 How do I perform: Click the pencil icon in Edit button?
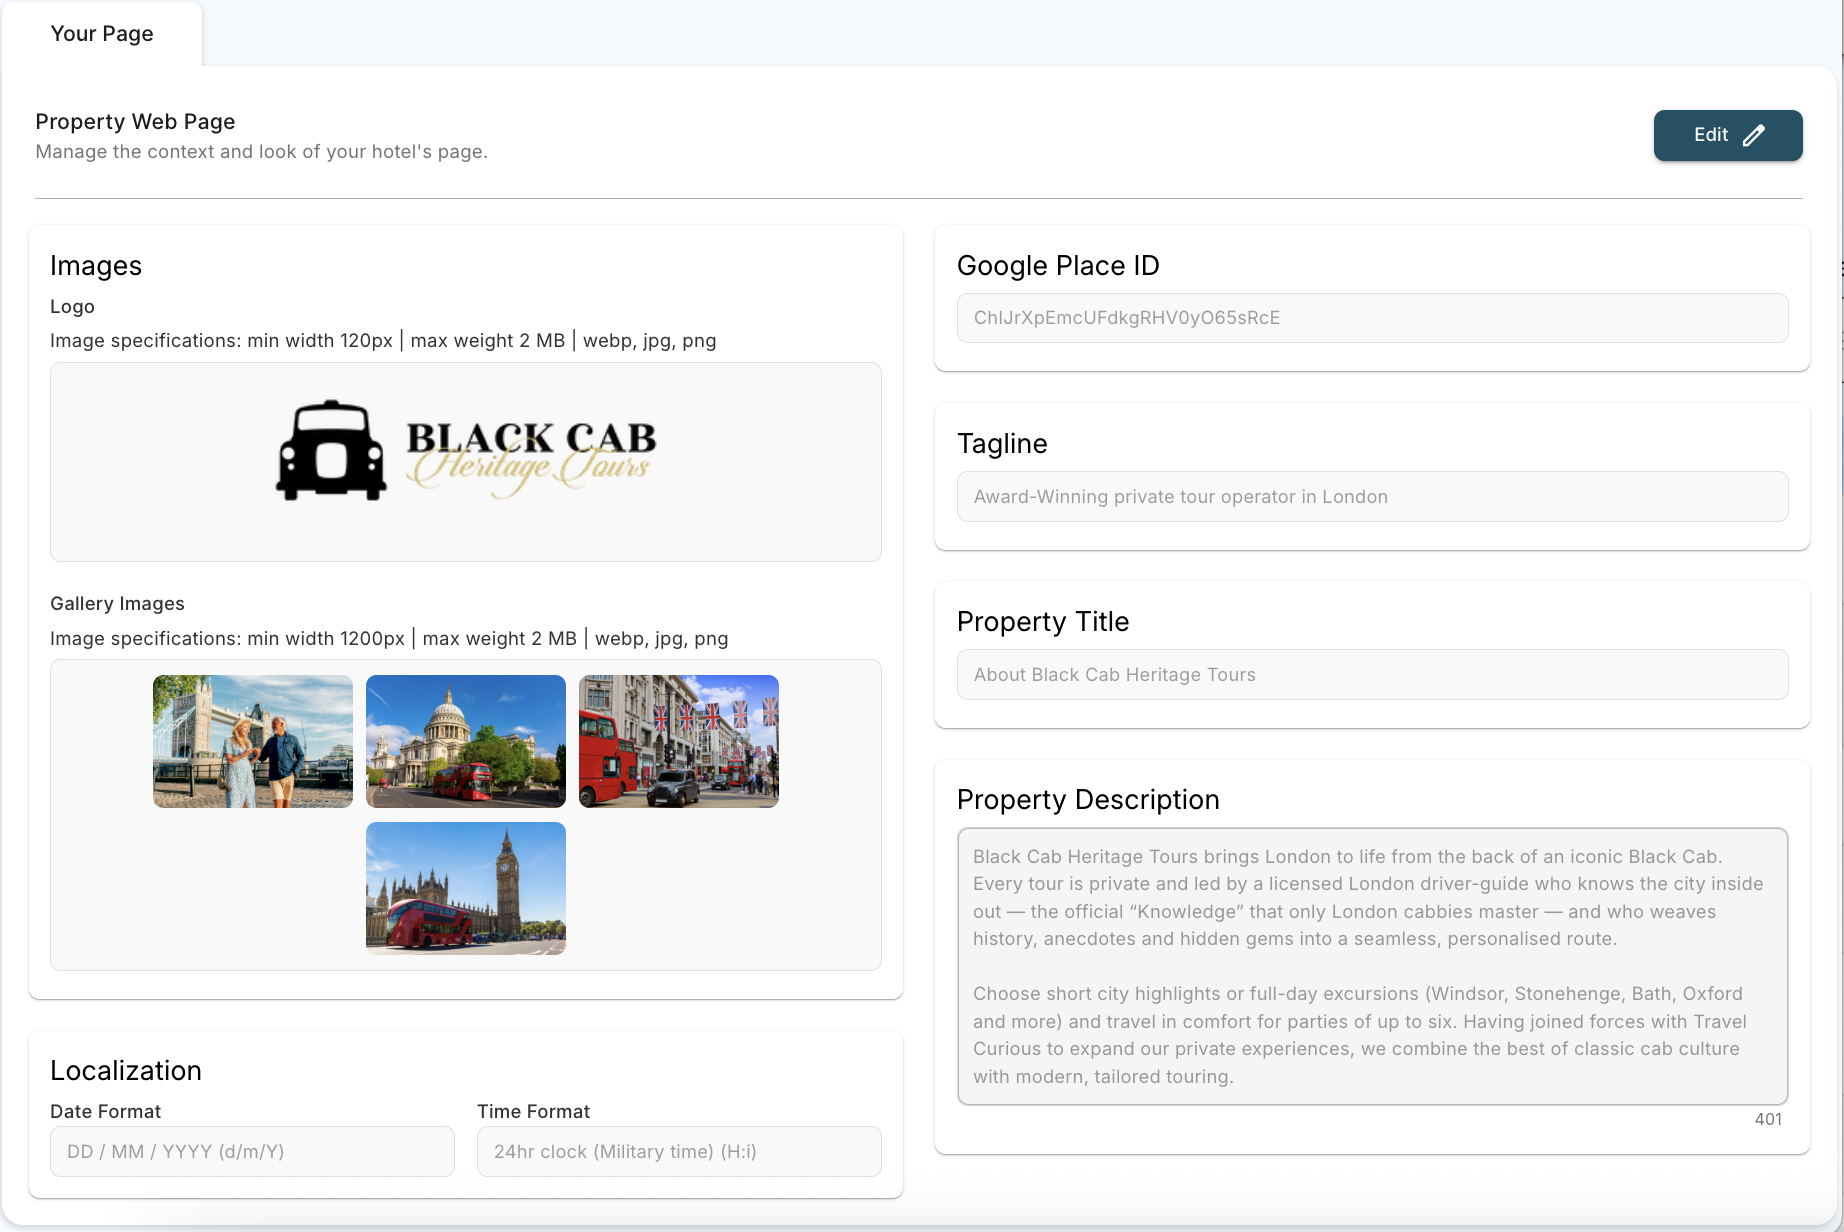coord(1754,136)
